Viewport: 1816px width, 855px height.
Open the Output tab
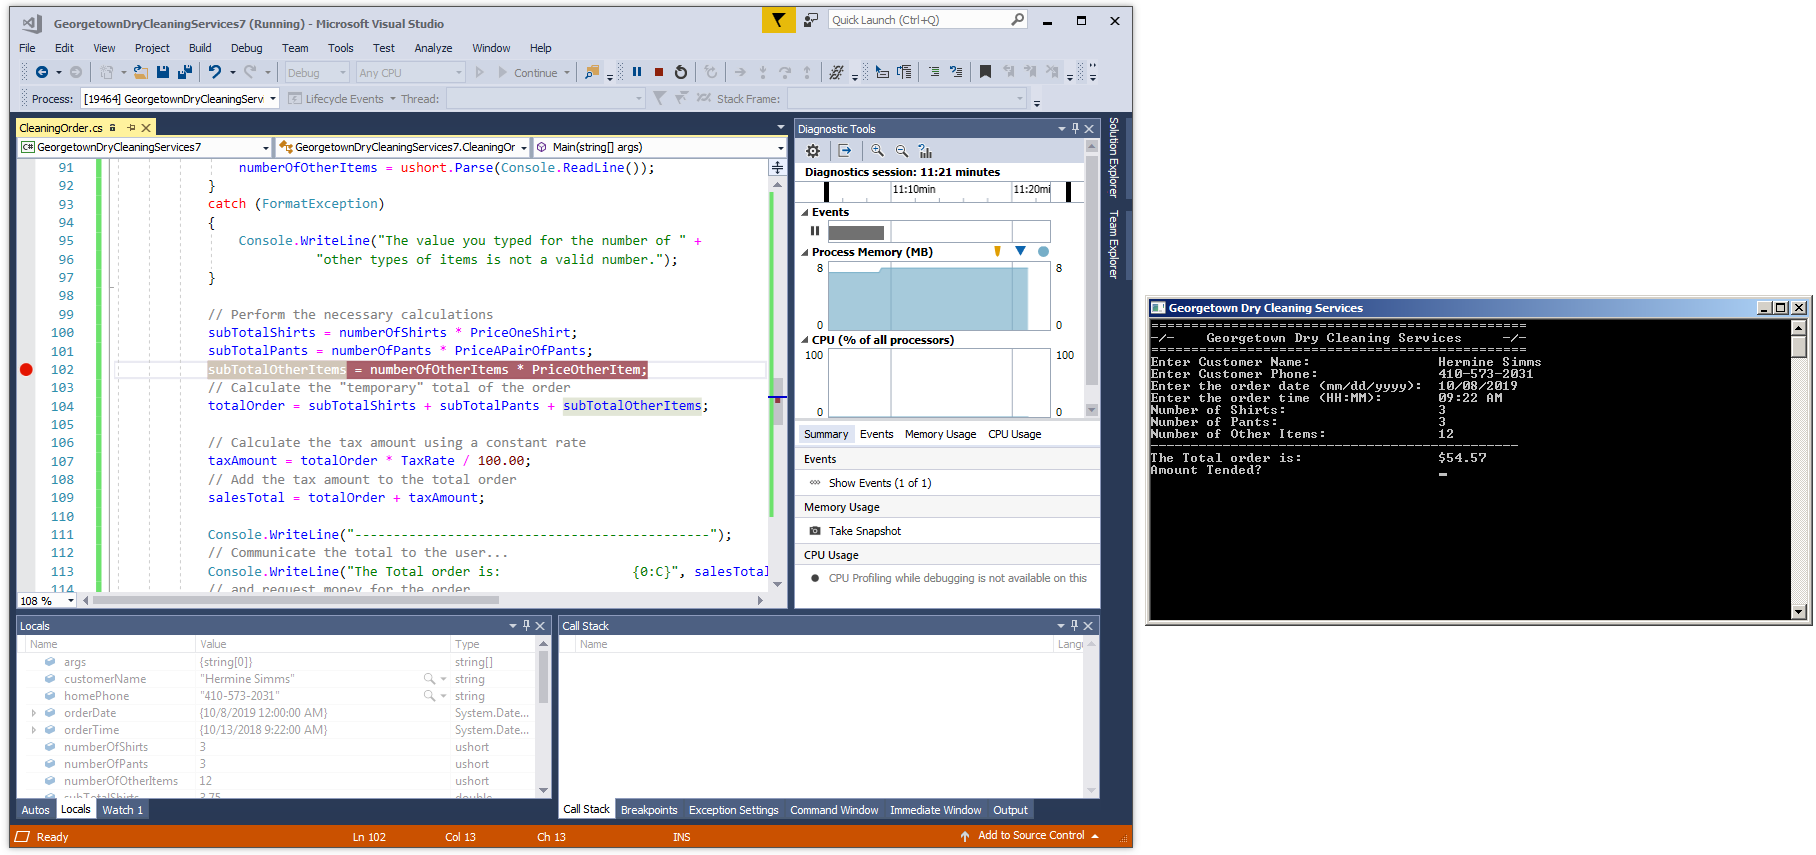pyautogui.click(x=1010, y=810)
